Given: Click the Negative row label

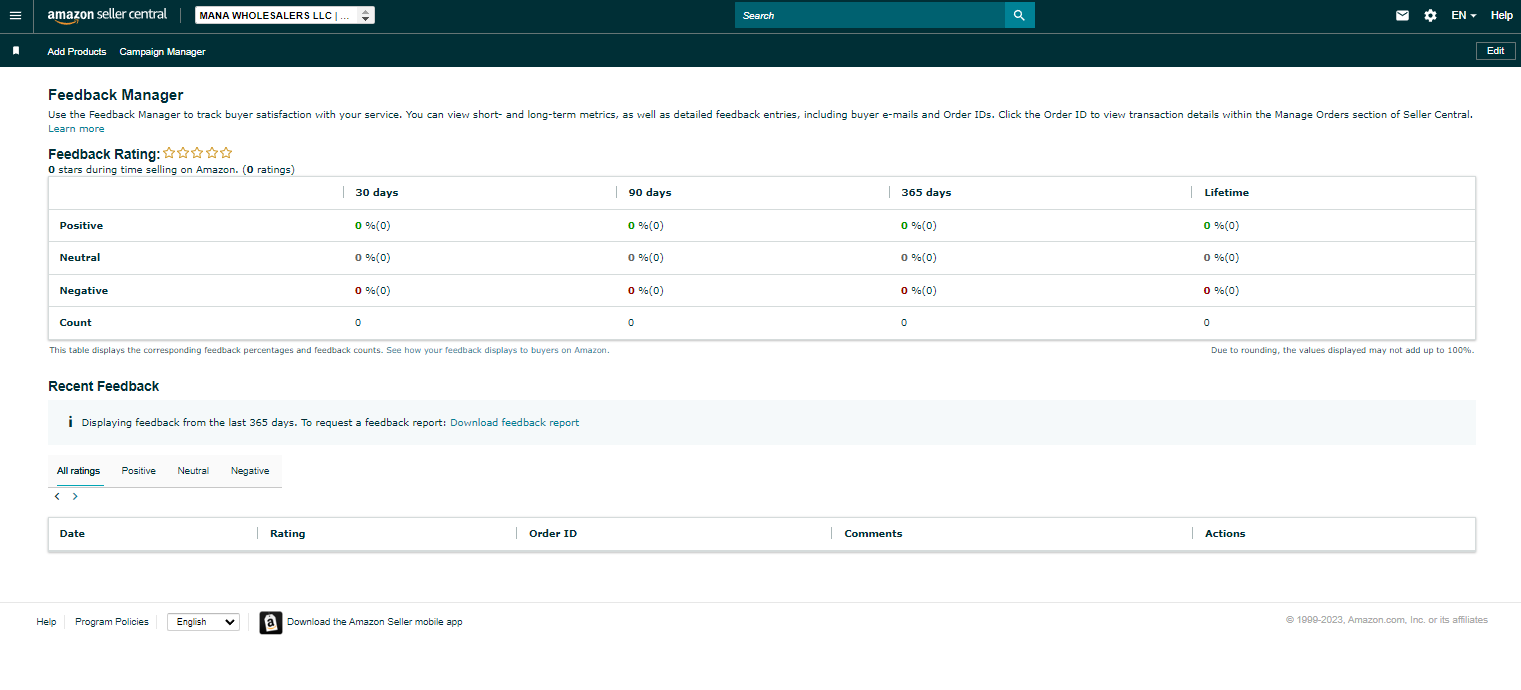Looking at the screenshot, I should (x=84, y=291).
